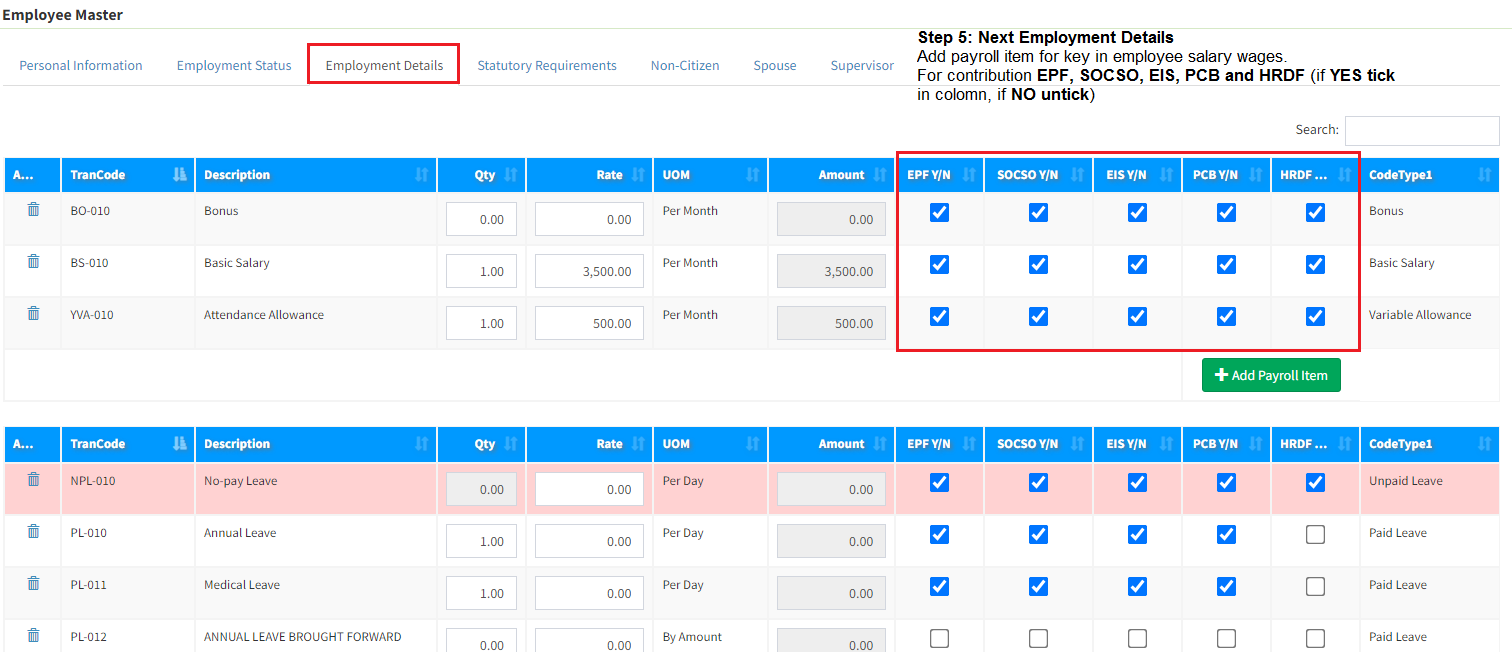
Task: Remove the Attendance Allowance row via trash icon
Action: pos(33,313)
